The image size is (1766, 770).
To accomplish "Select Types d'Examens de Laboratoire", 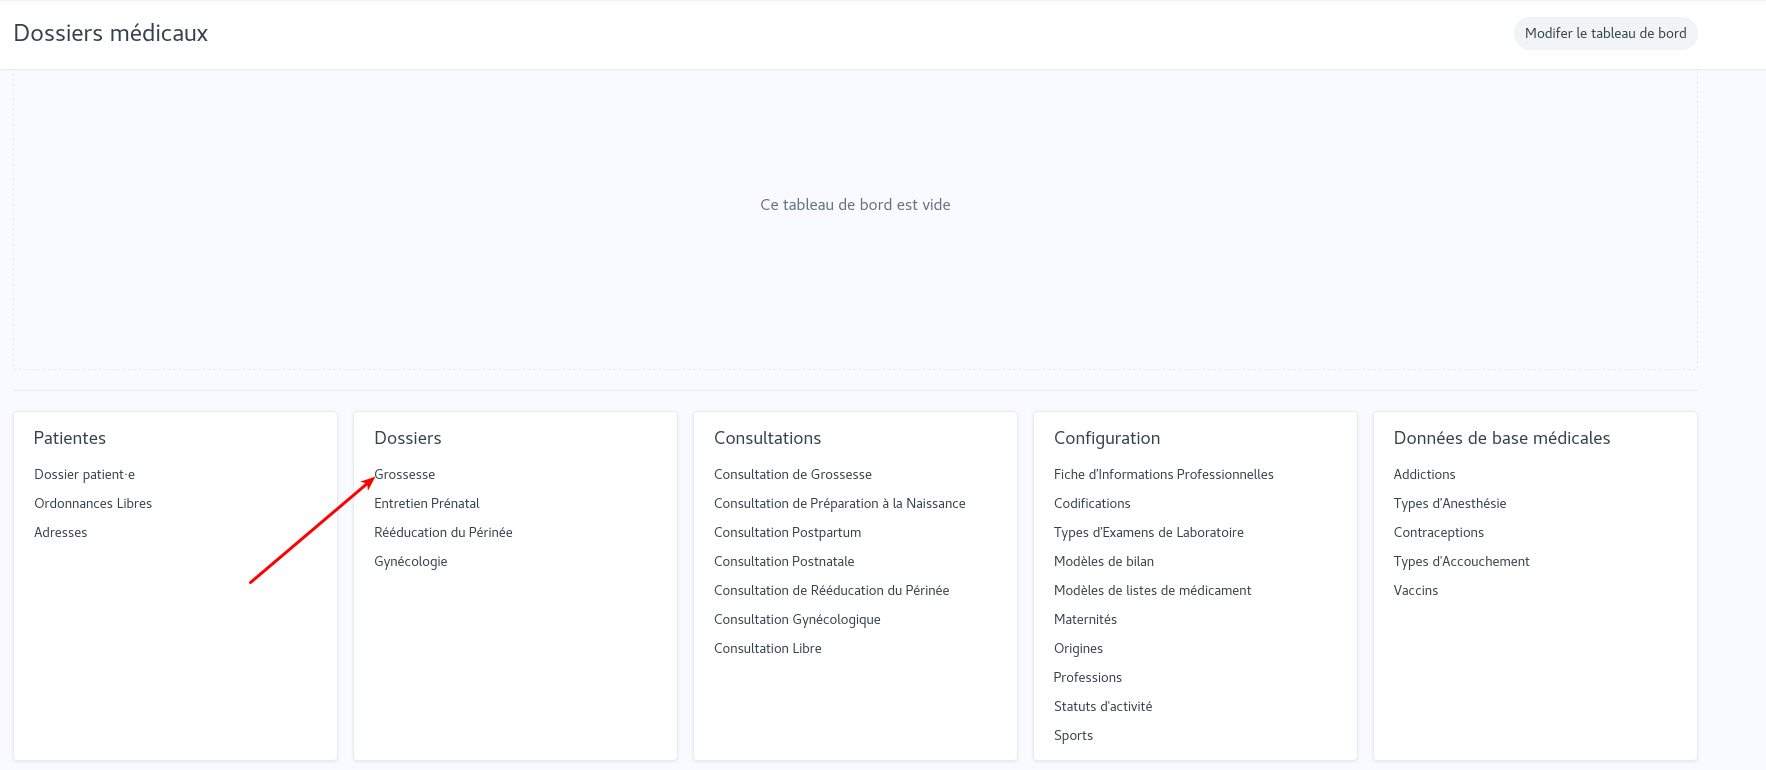I will [x=1149, y=532].
